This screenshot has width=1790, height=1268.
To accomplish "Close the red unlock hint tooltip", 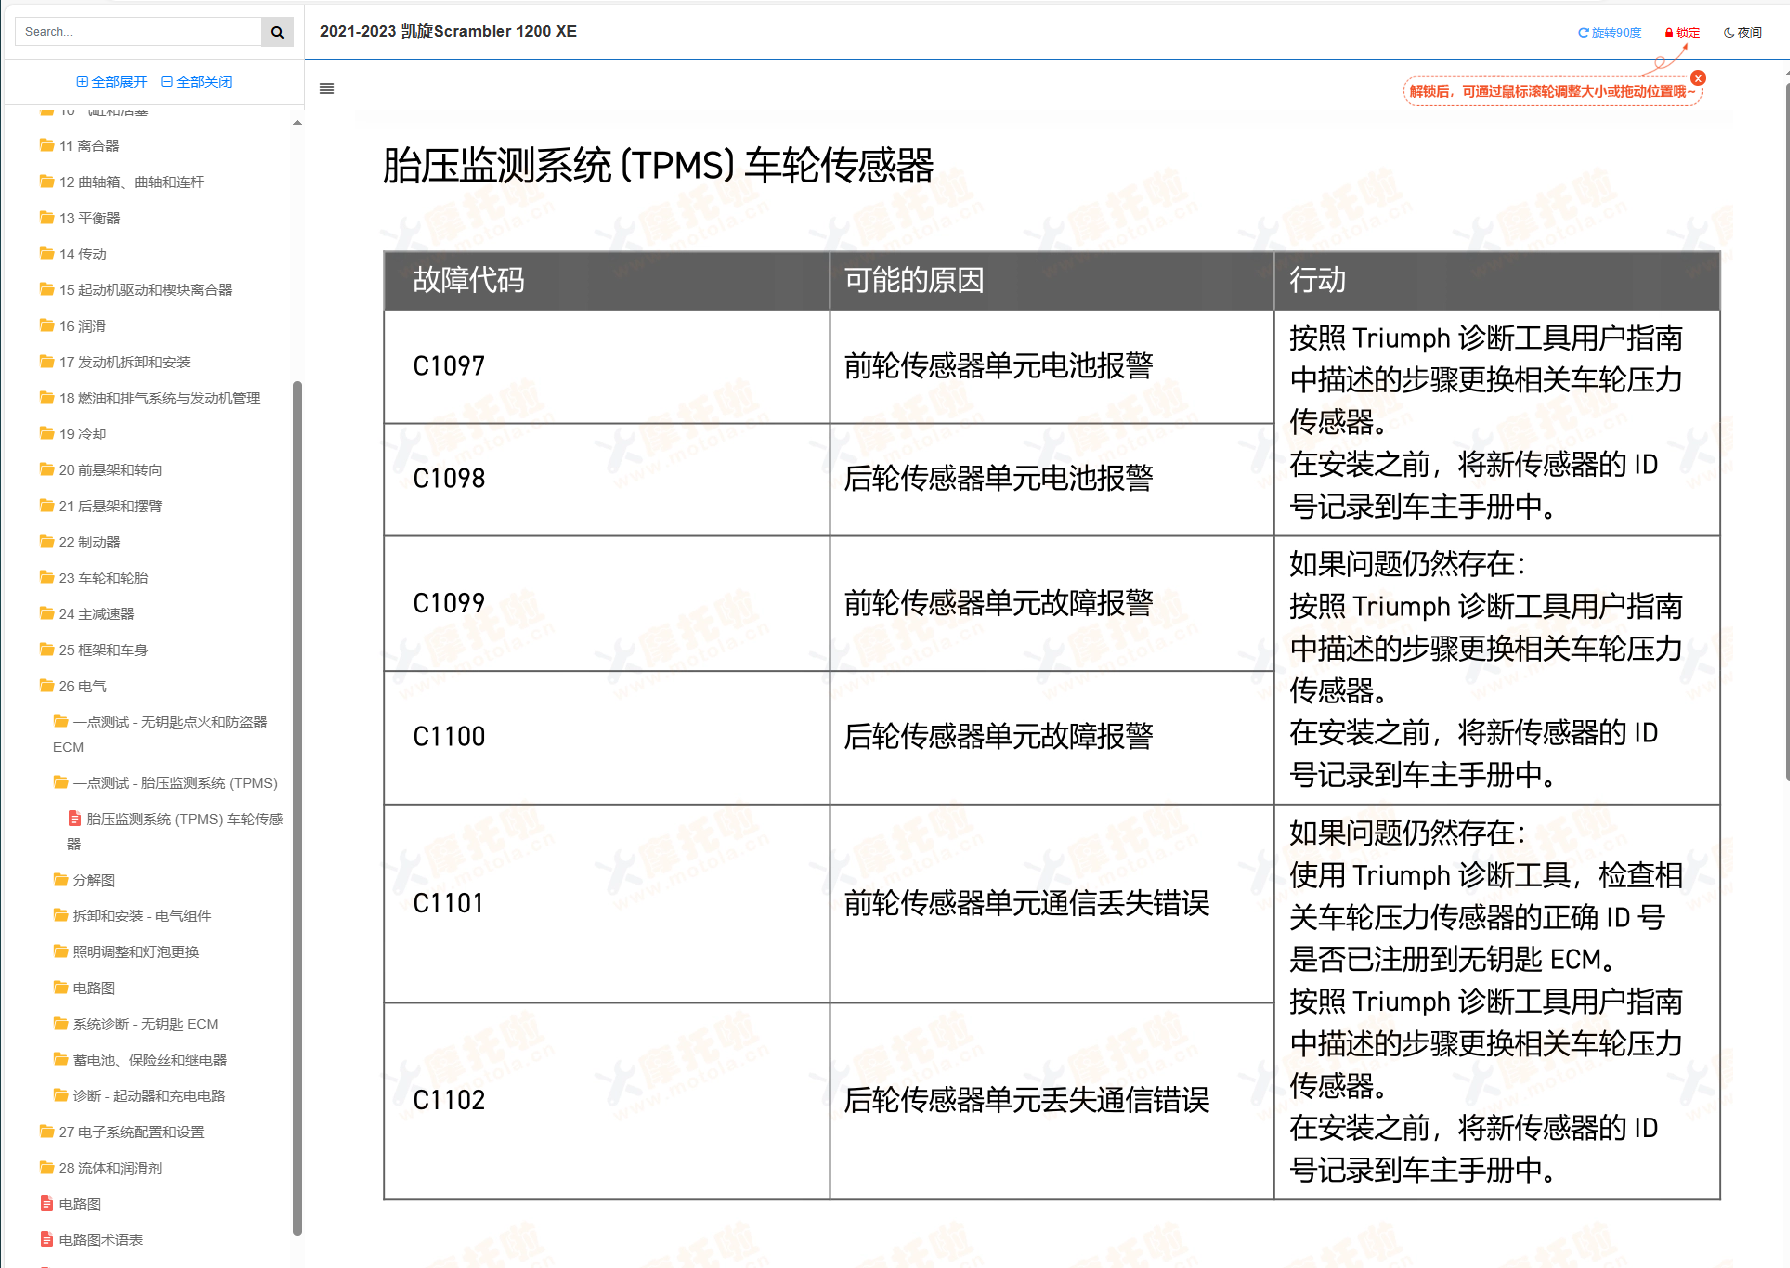I will click(1698, 78).
